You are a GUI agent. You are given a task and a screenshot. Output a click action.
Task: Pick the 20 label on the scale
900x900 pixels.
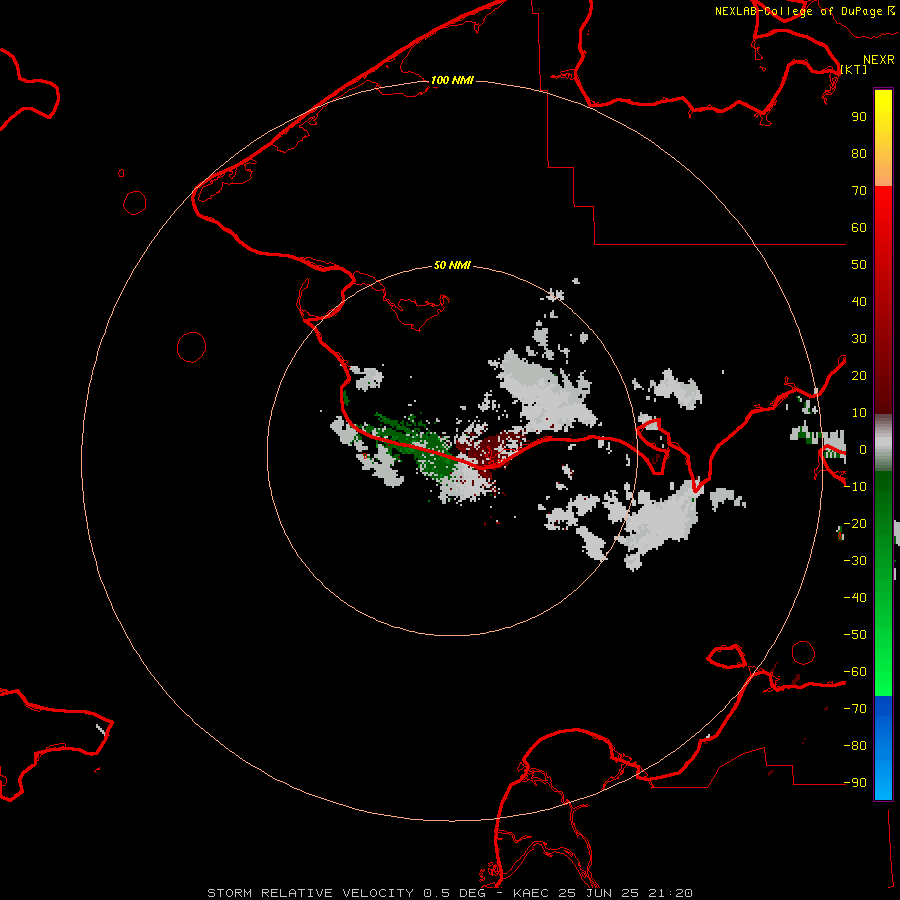859,376
